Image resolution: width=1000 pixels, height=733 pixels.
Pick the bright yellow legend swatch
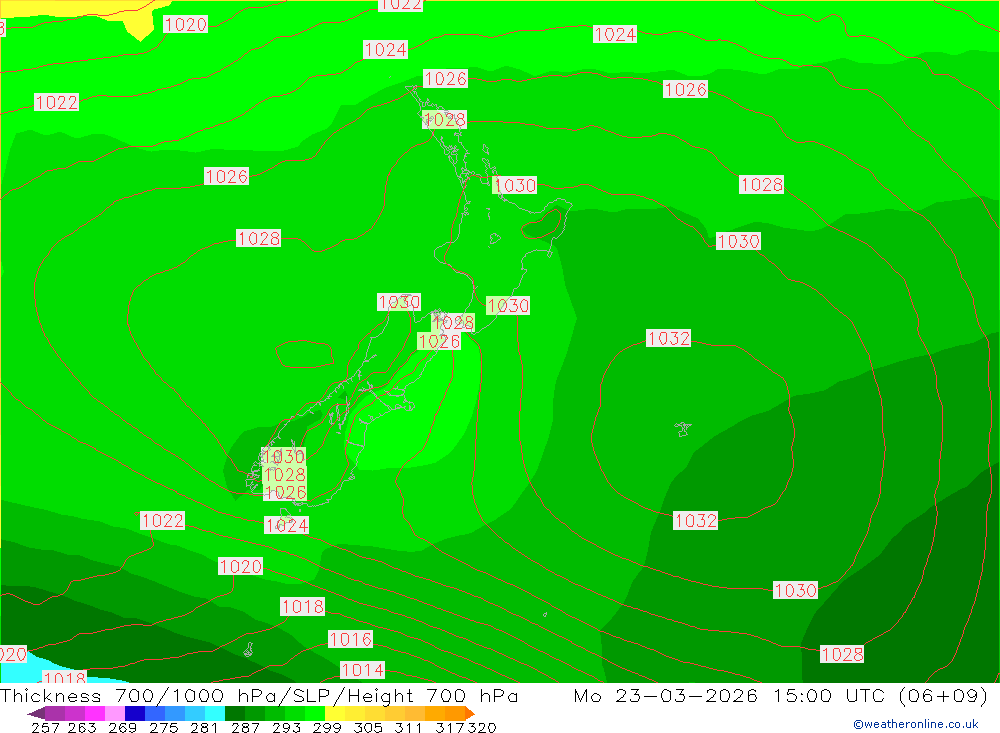tap(335, 713)
